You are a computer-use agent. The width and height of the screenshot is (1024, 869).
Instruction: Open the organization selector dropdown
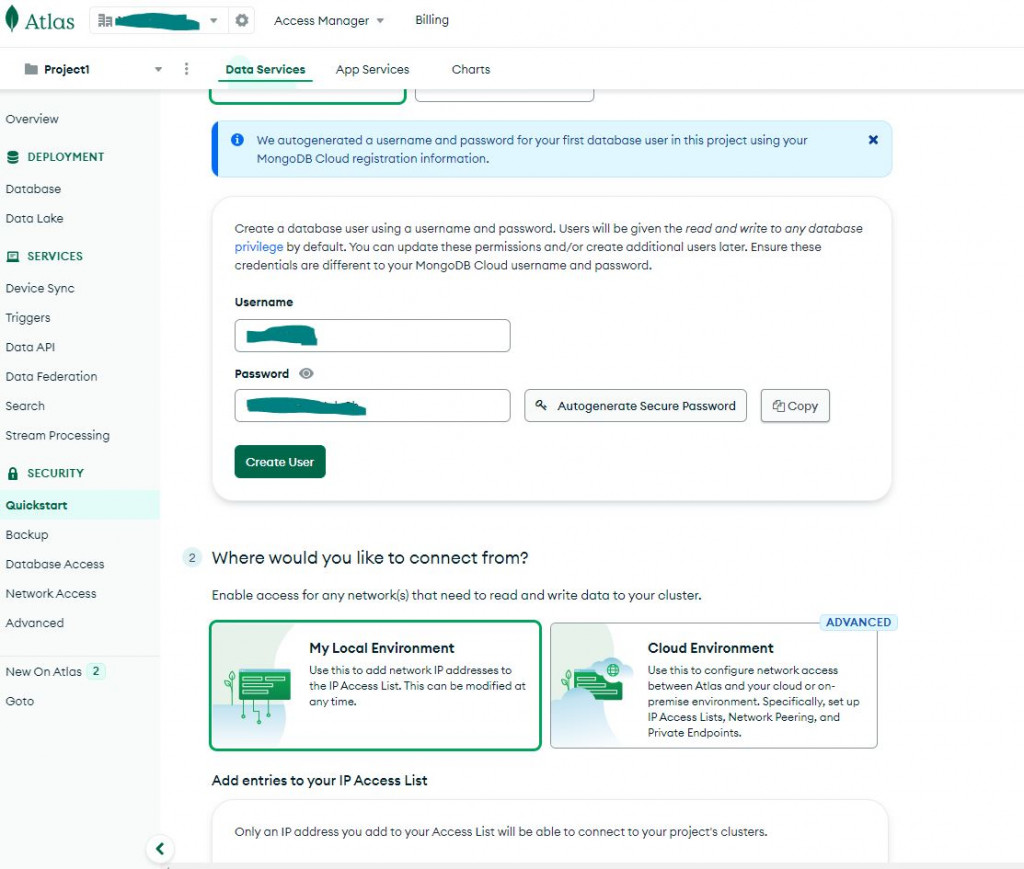coord(158,20)
